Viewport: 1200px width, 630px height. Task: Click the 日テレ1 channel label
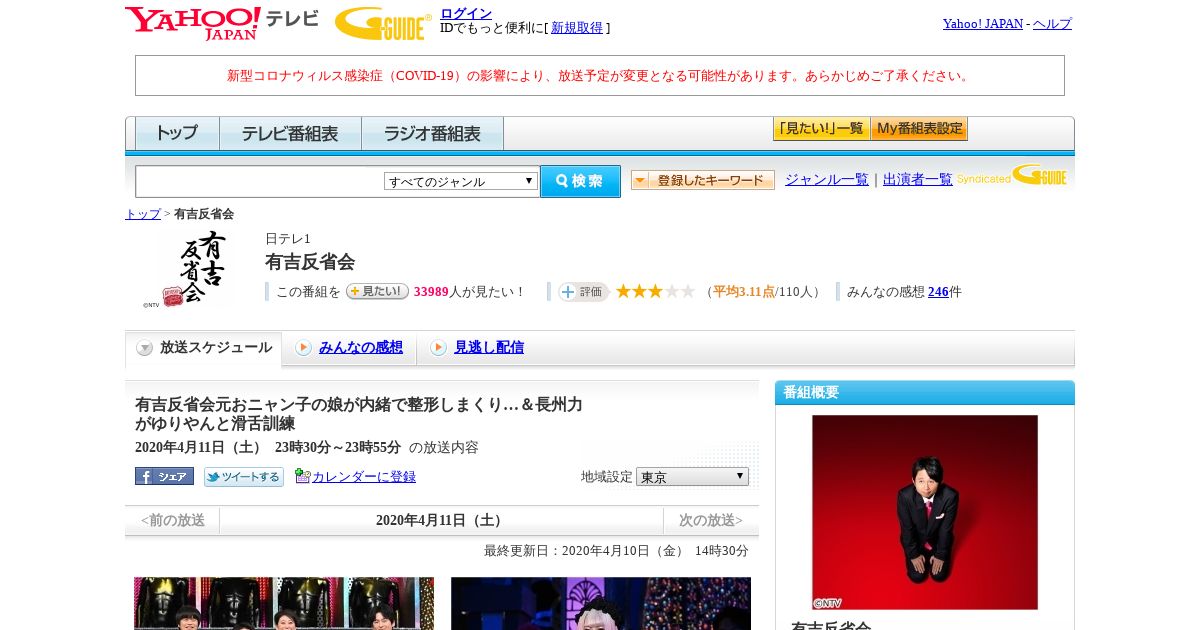(x=288, y=239)
